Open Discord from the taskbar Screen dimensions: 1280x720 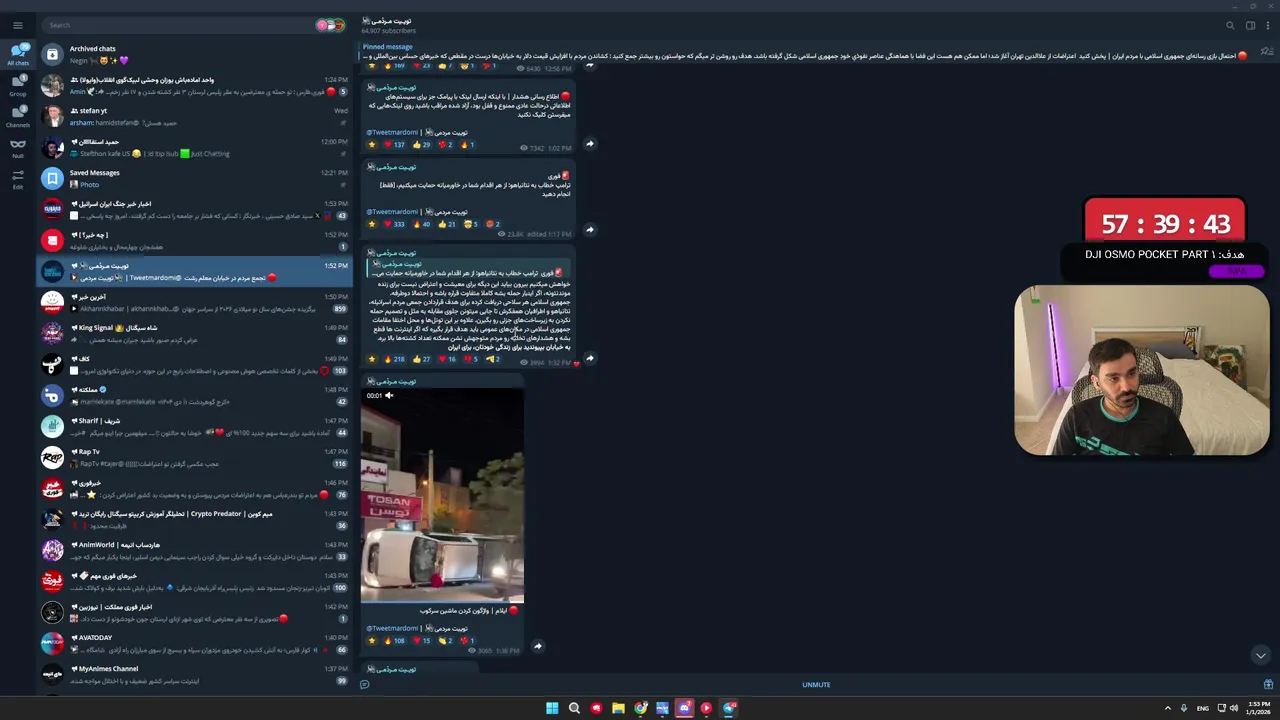[684, 708]
